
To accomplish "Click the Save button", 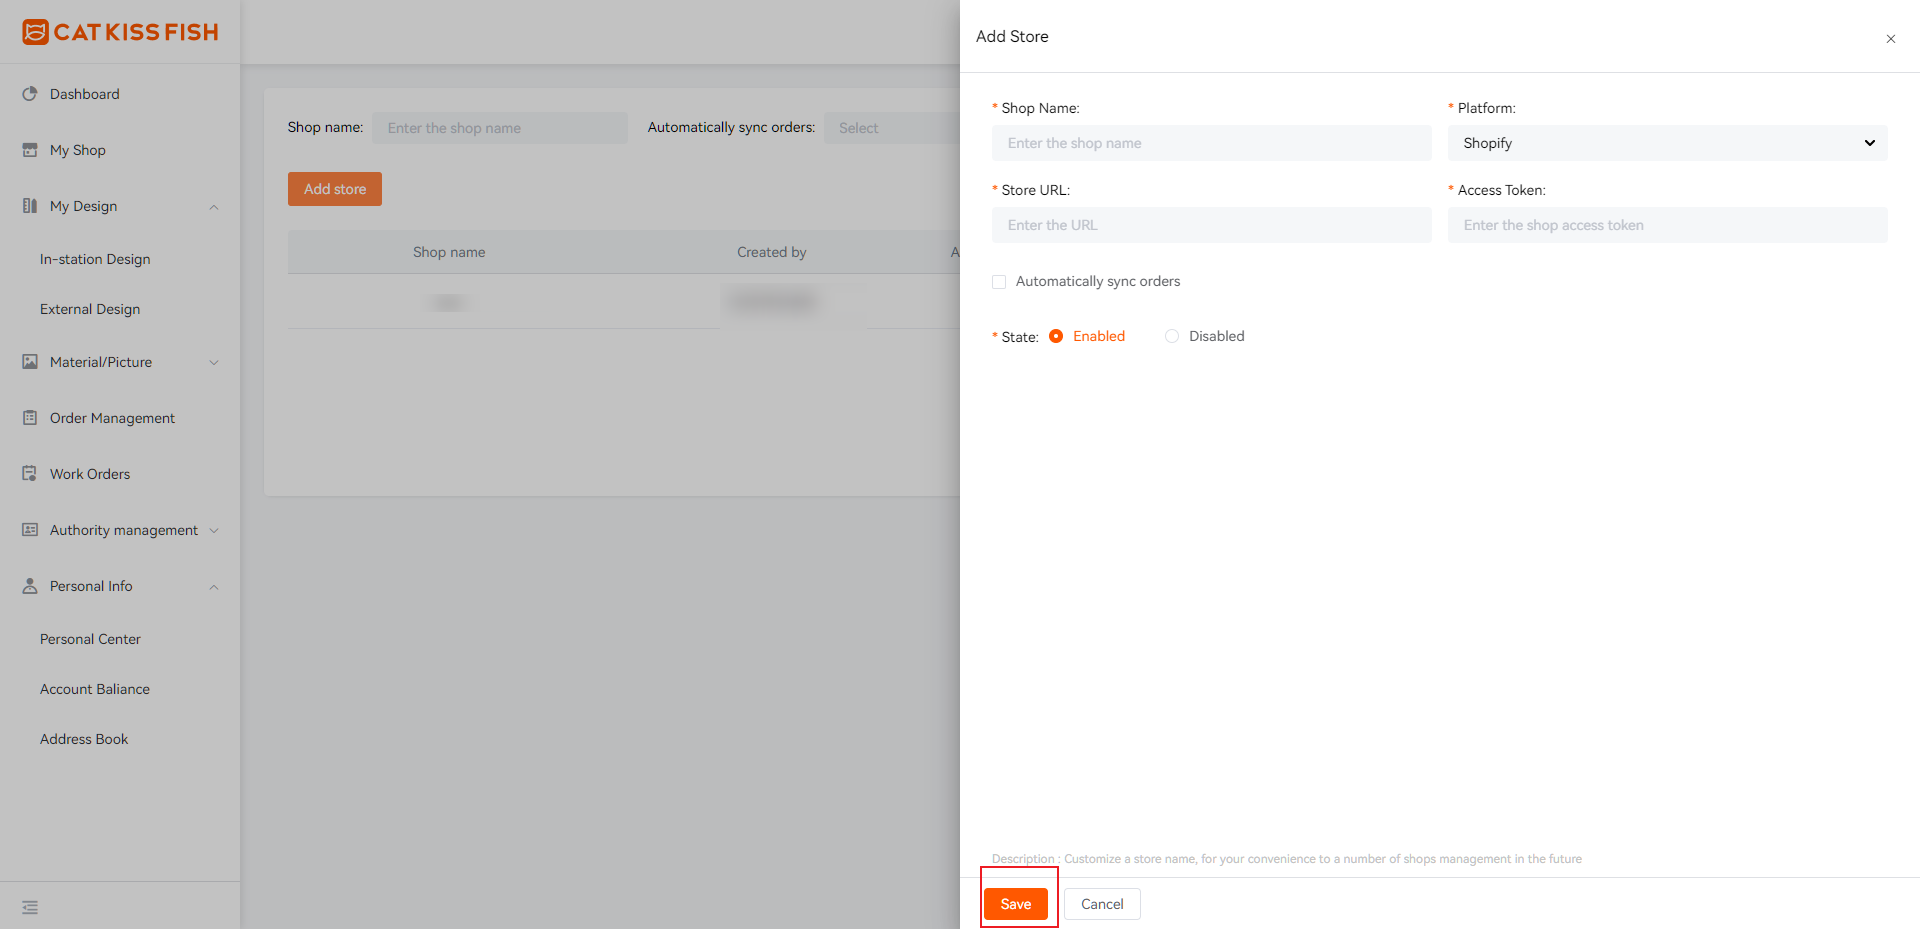I will pos(1016,904).
